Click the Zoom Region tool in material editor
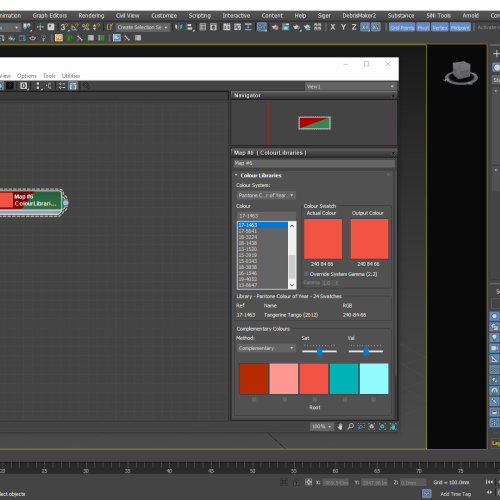Screen dimensions: 500x500 point(361,426)
